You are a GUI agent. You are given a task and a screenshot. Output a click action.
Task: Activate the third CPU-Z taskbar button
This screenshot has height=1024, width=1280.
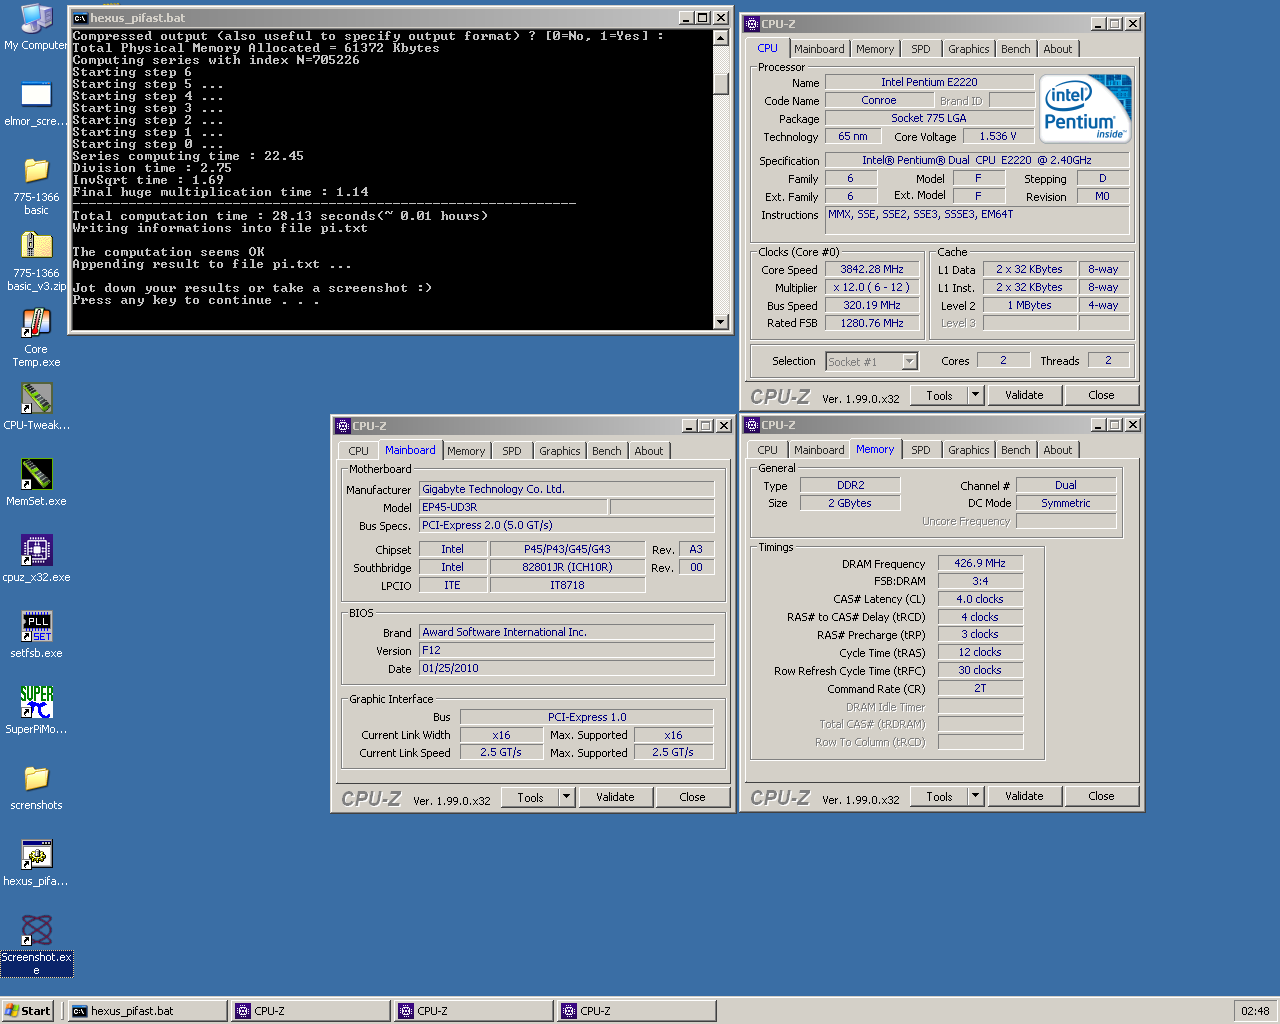[x=636, y=1011]
